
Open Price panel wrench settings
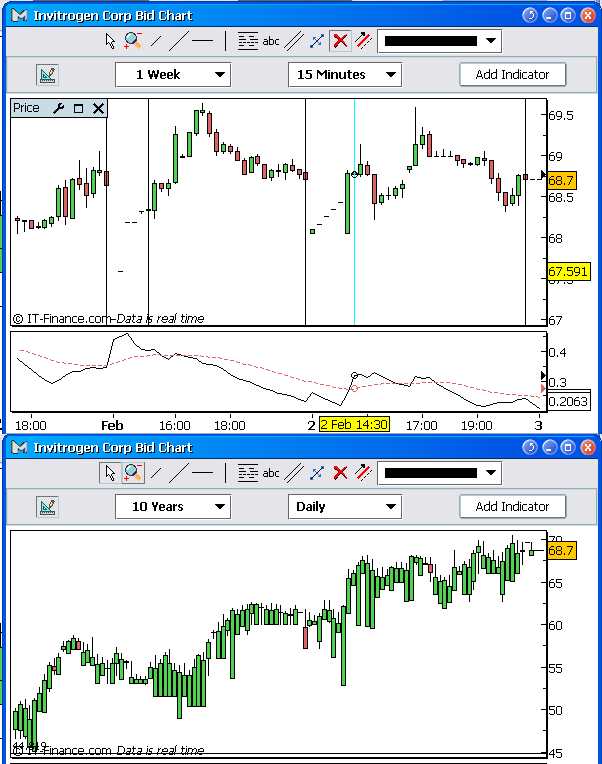pyautogui.click(x=58, y=108)
